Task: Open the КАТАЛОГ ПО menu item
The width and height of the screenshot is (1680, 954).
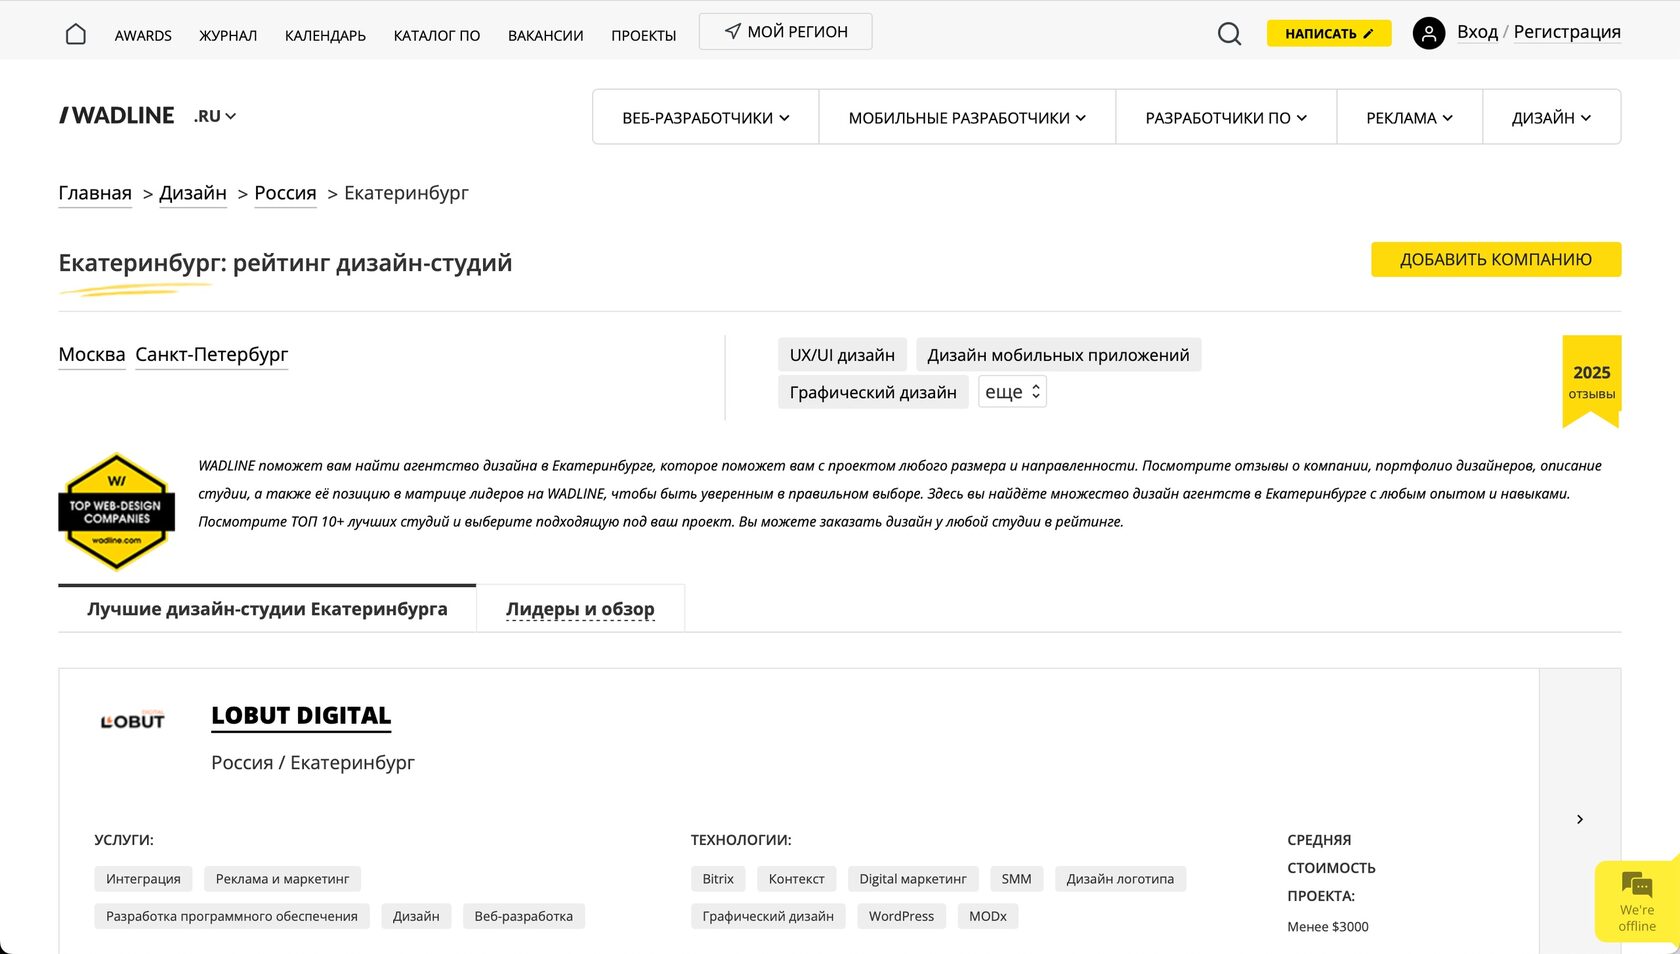Action: (437, 36)
